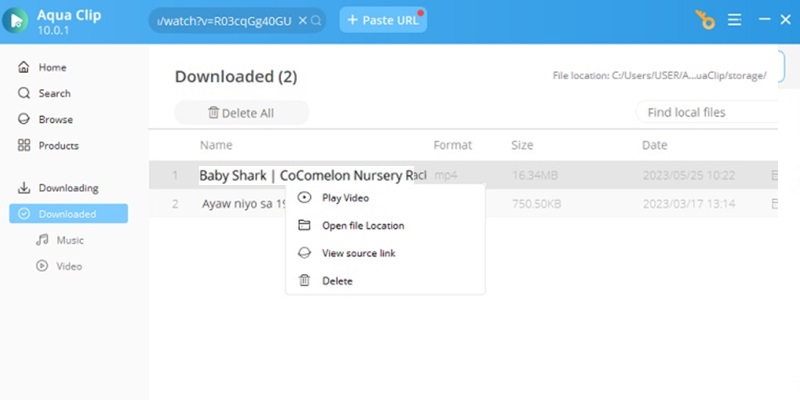
Task: Click the Play Video circle icon
Action: pyautogui.click(x=304, y=197)
